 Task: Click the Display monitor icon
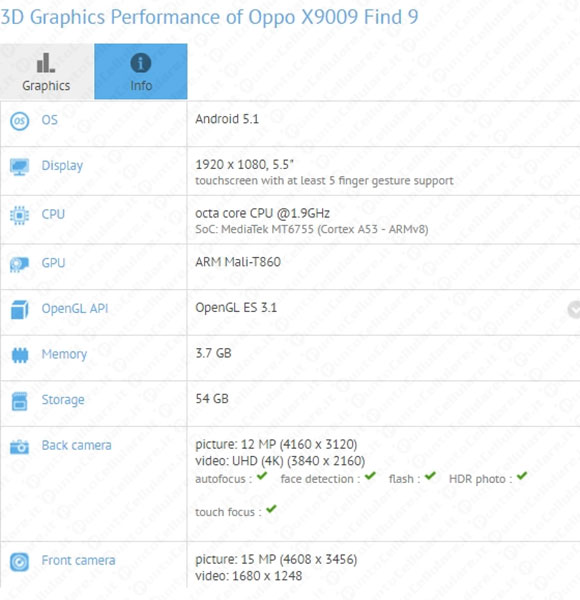pos(19,167)
